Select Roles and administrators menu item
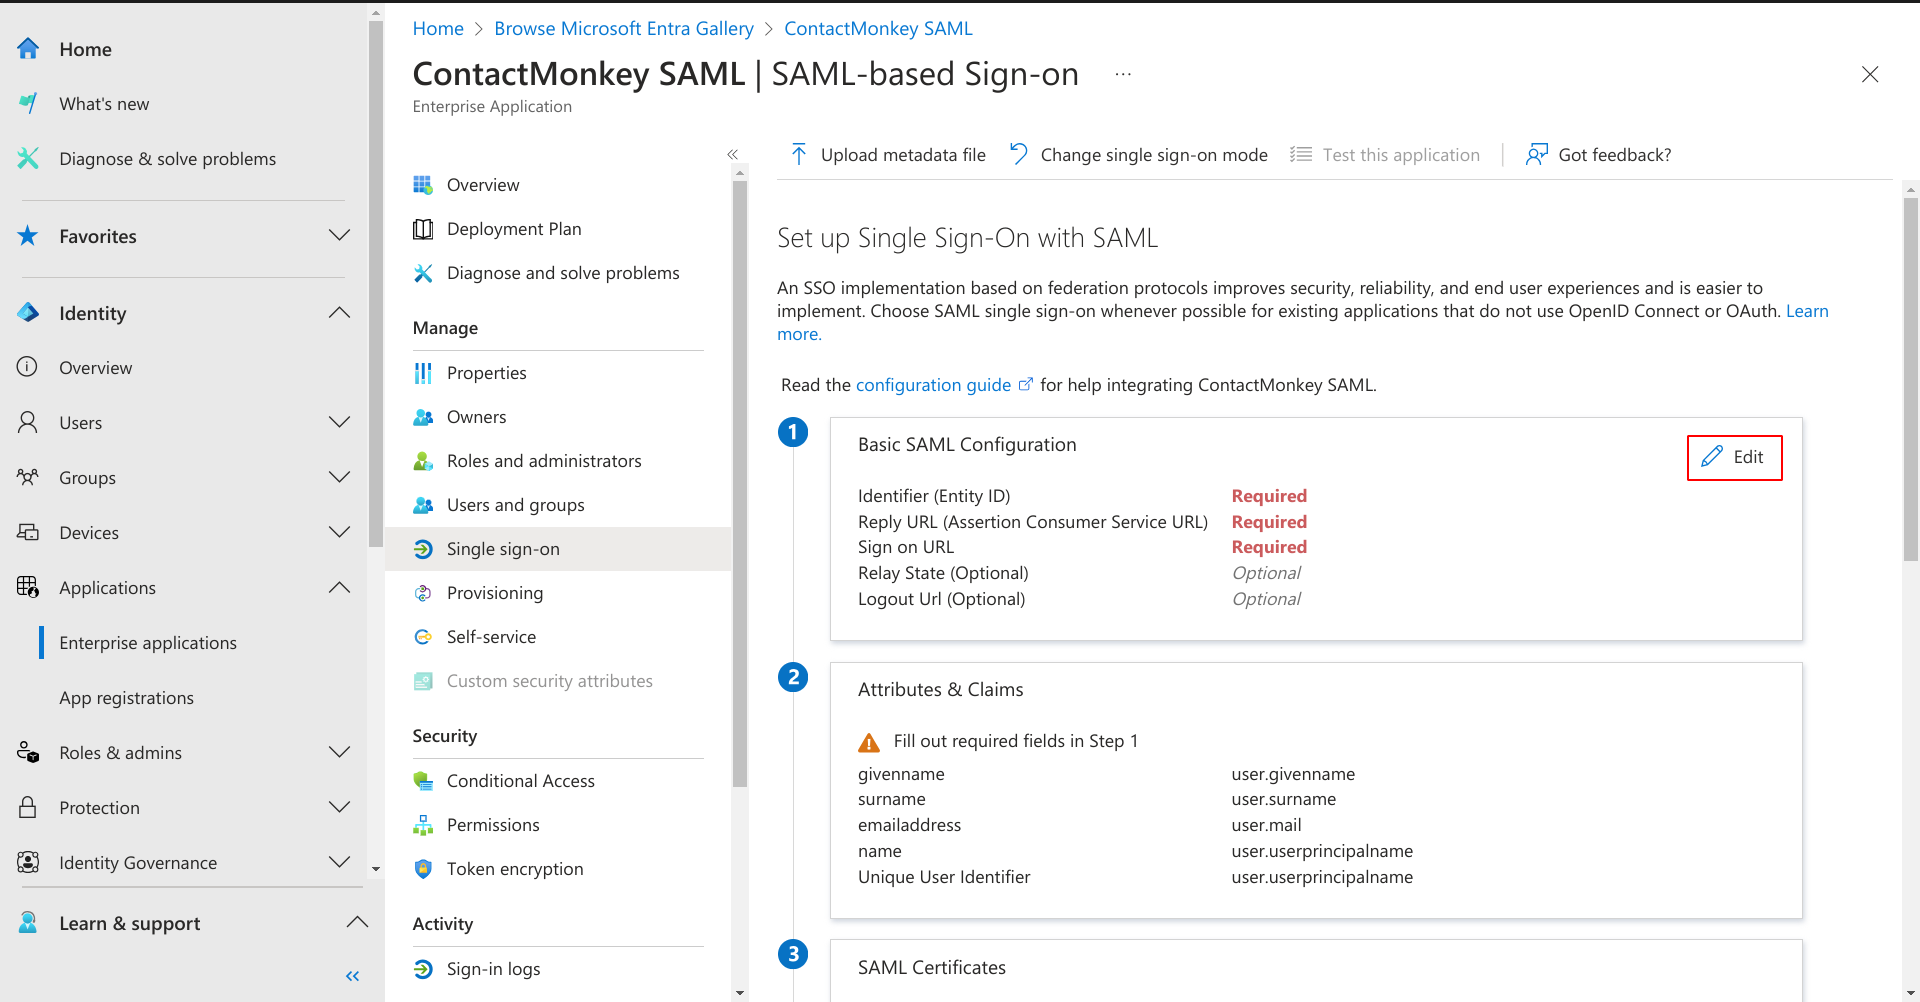This screenshot has height=1002, width=1920. click(x=544, y=461)
